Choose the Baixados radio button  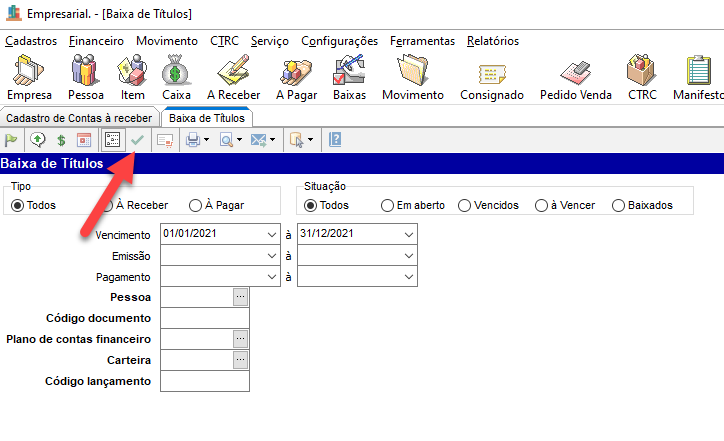[619, 205]
